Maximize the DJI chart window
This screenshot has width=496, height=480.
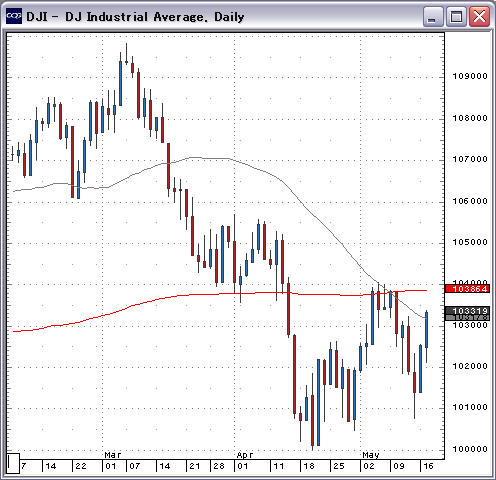pyautogui.click(x=456, y=16)
